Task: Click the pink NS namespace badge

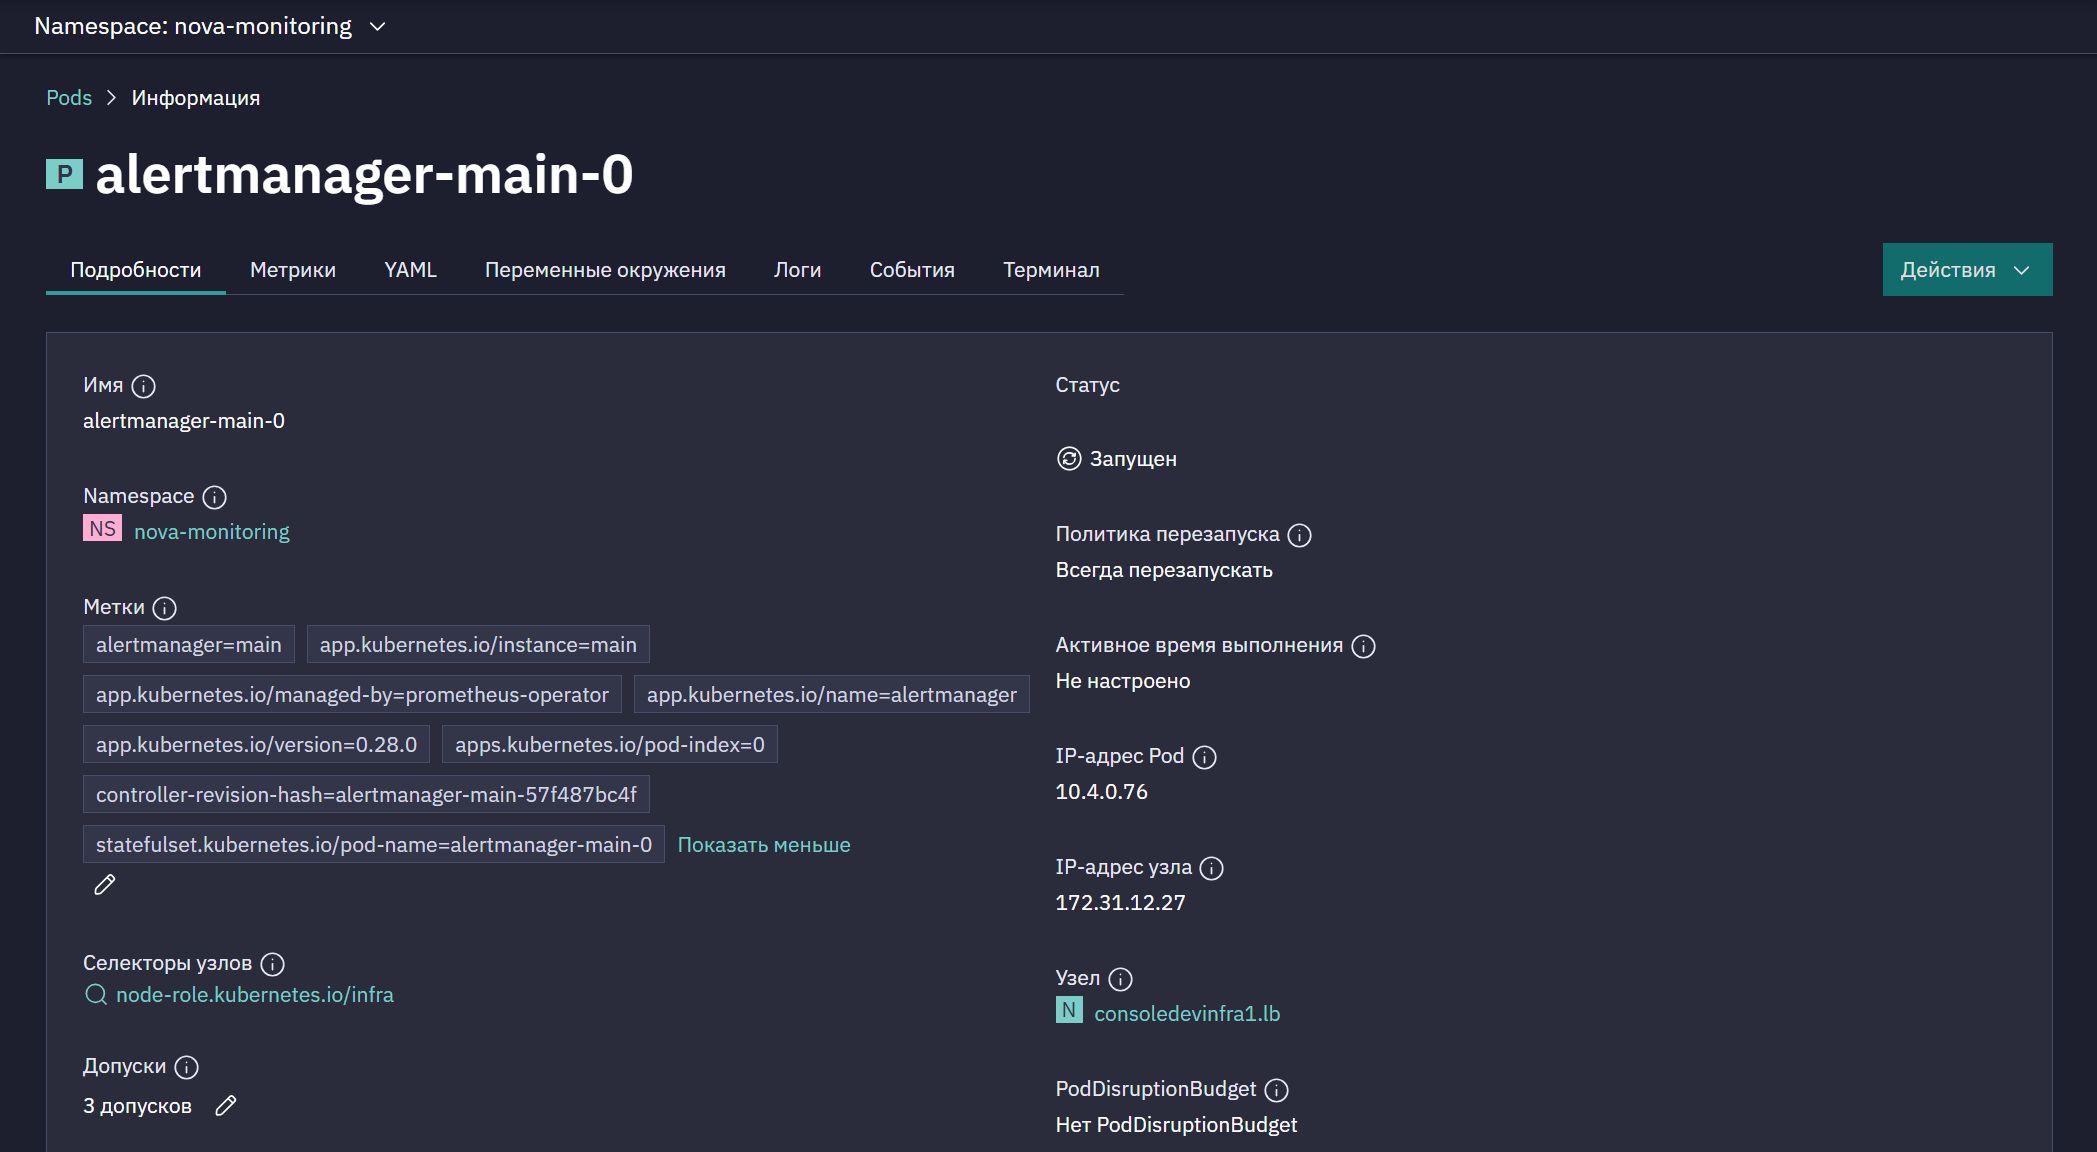Action: 102,529
